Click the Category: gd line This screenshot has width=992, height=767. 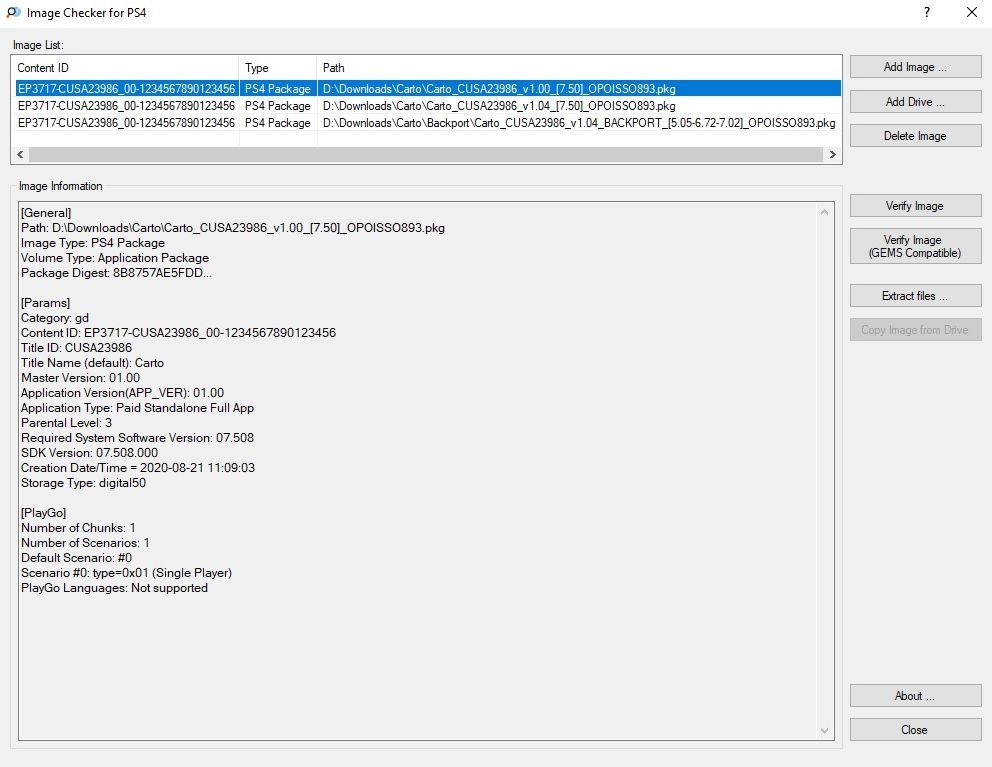point(55,318)
